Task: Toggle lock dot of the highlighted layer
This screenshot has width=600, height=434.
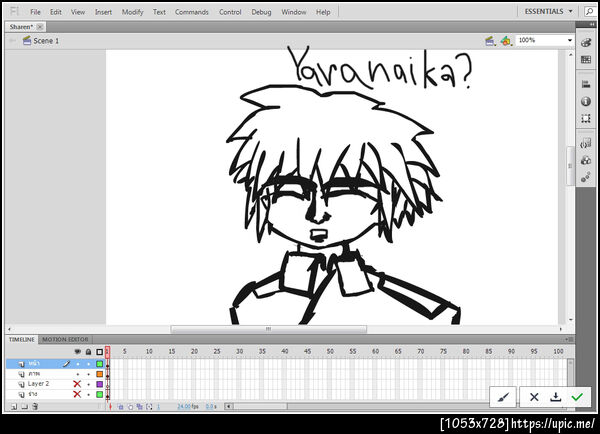Action: [x=88, y=364]
